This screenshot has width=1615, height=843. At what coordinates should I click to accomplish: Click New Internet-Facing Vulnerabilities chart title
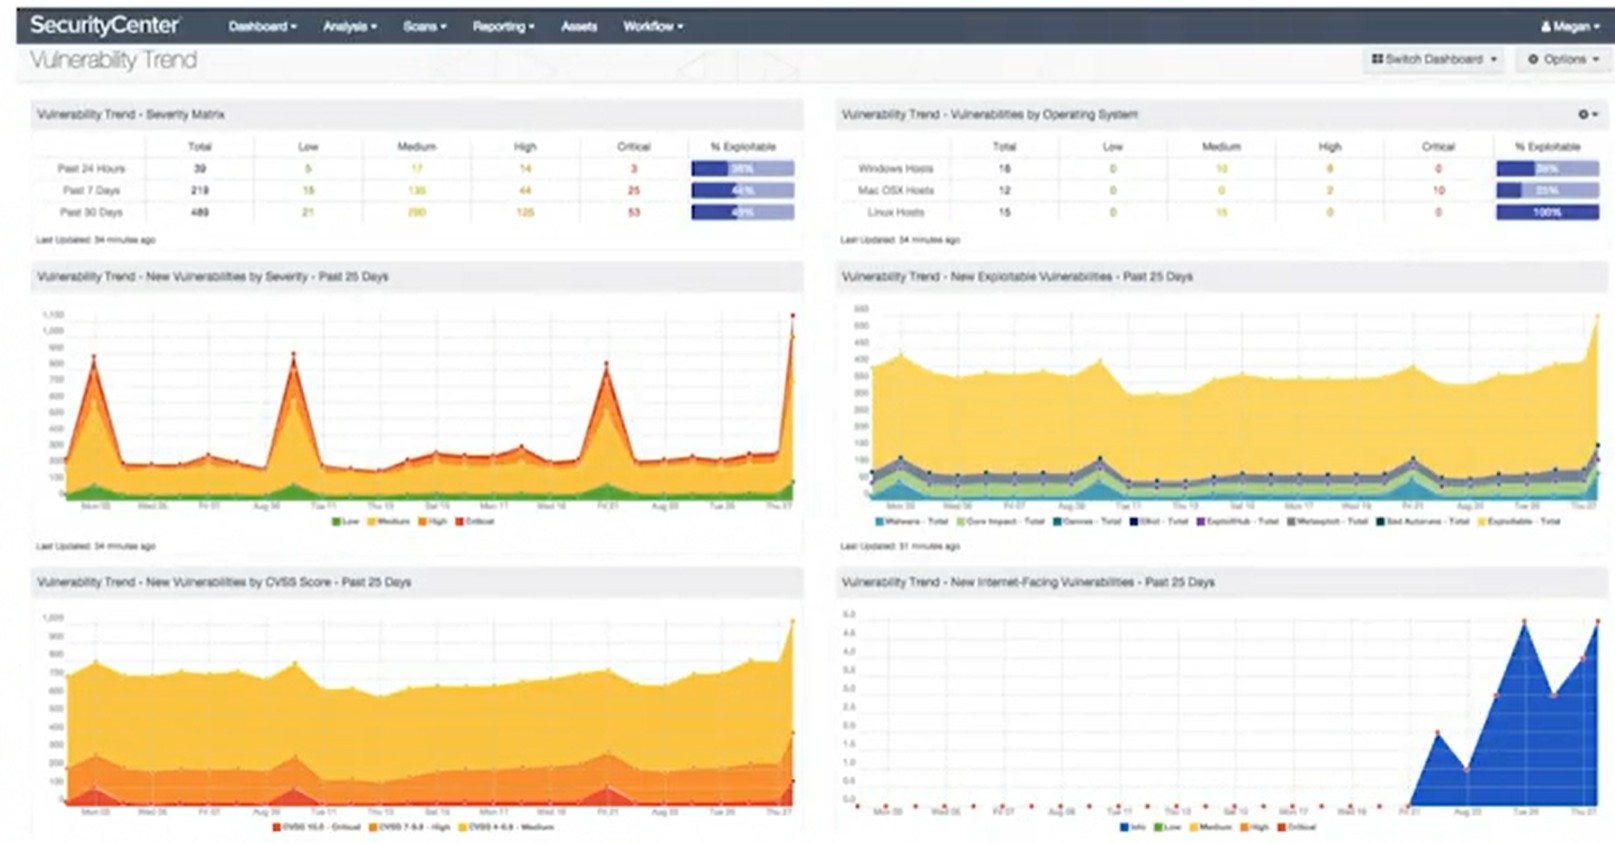(1028, 582)
